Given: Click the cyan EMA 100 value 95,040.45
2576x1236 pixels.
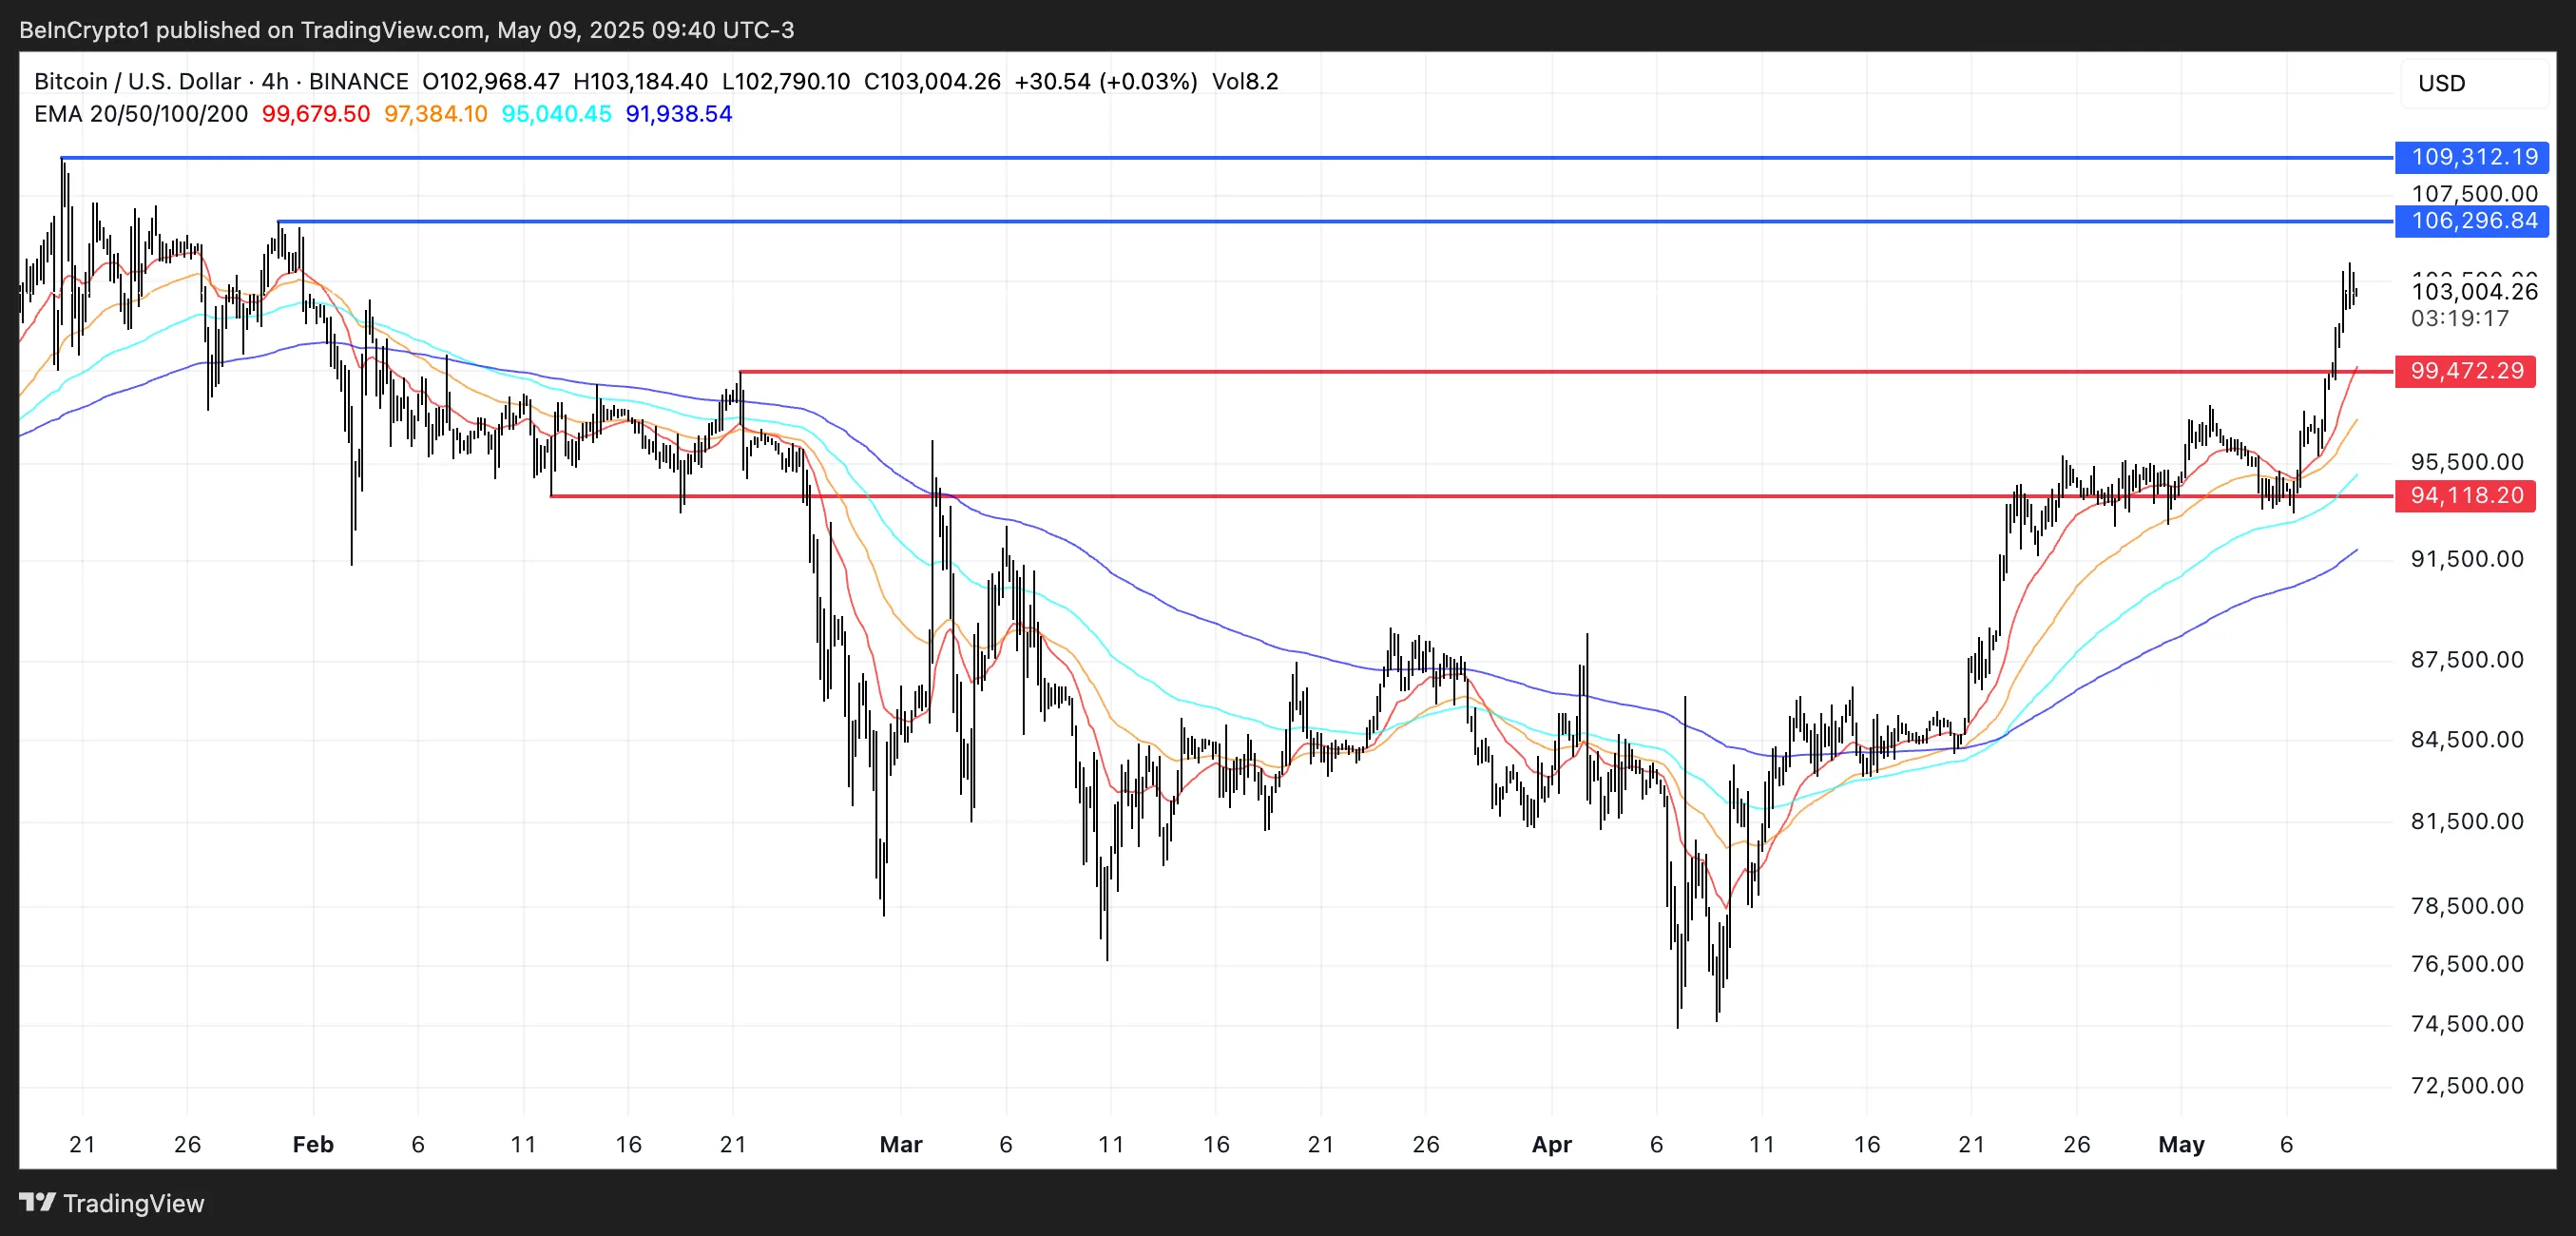Looking at the screenshot, I should [556, 114].
